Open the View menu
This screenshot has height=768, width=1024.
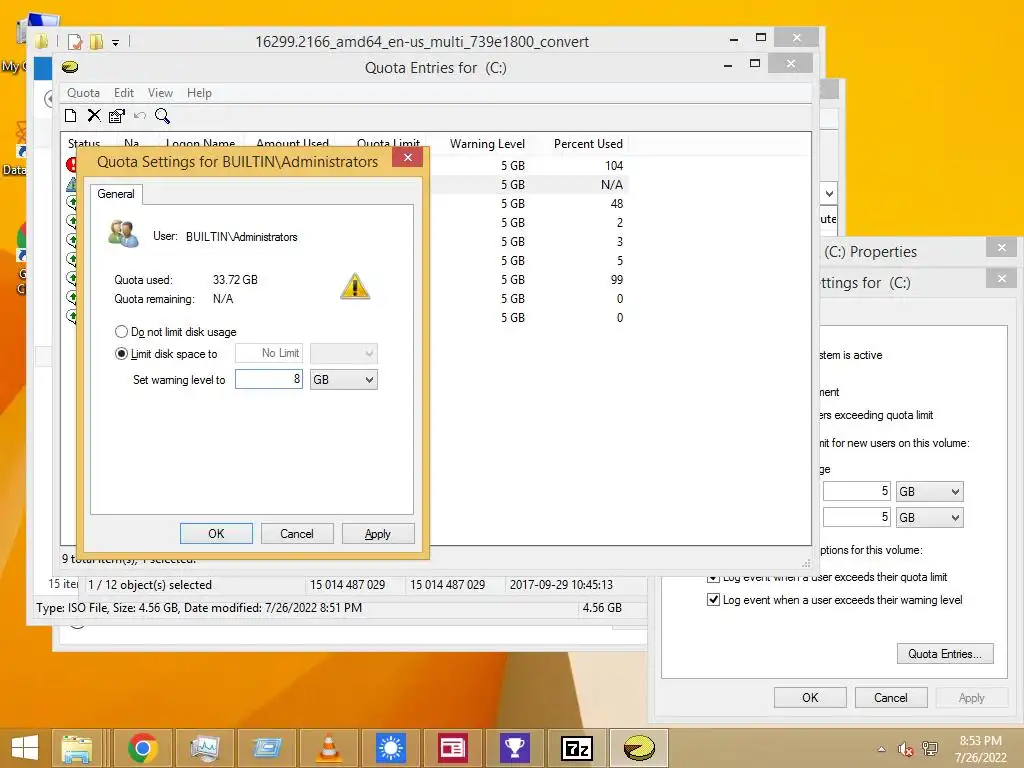[x=160, y=93]
